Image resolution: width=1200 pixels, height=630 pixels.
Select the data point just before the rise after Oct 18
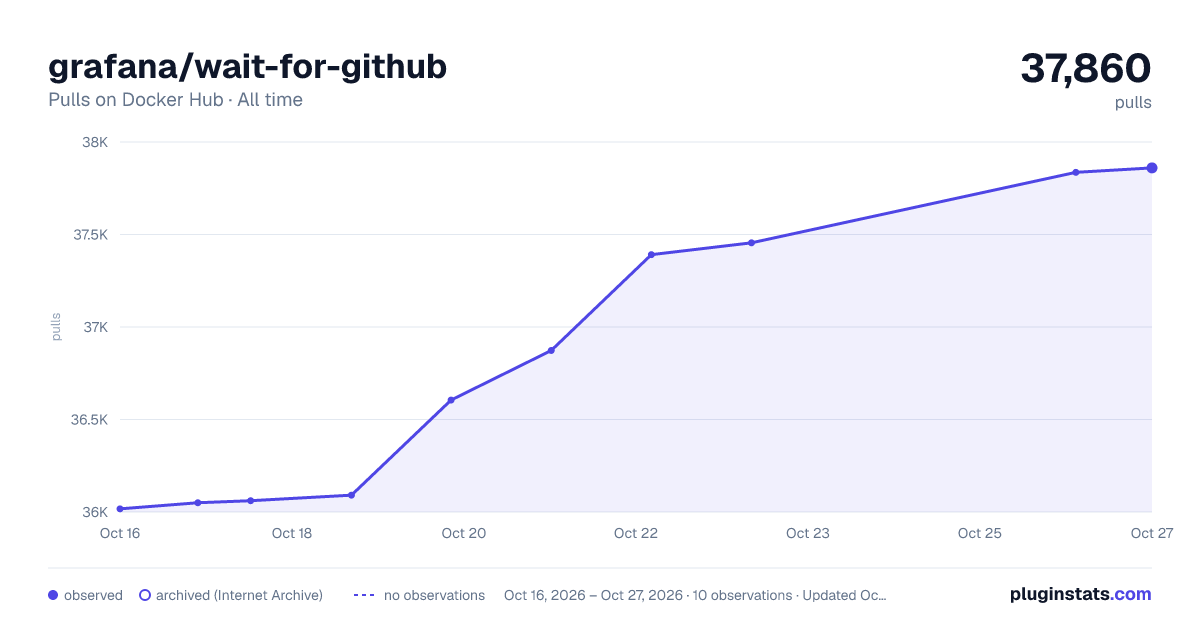(351, 495)
